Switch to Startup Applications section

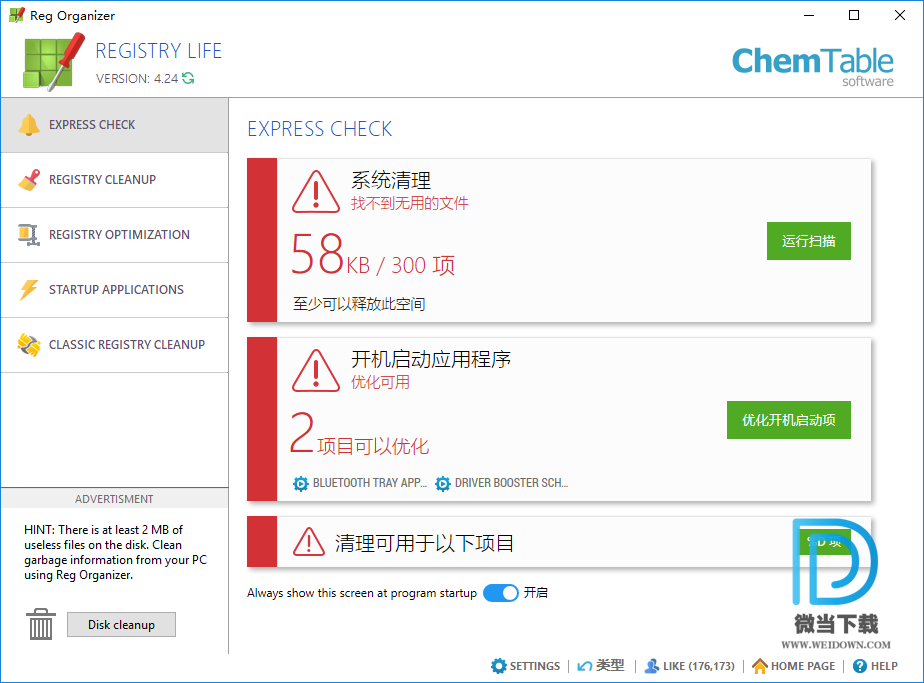(x=116, y=290)
